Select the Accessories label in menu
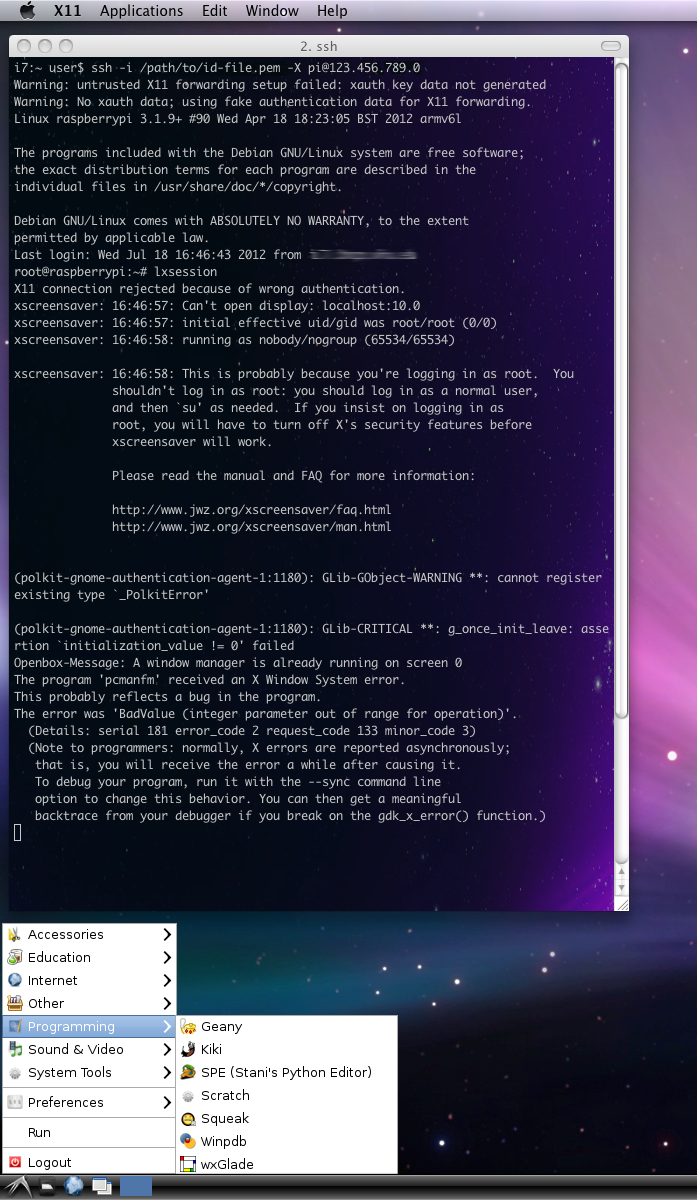Image resolution: width=697 pixels, height=1200 pixels. click(x=66, y=934)
